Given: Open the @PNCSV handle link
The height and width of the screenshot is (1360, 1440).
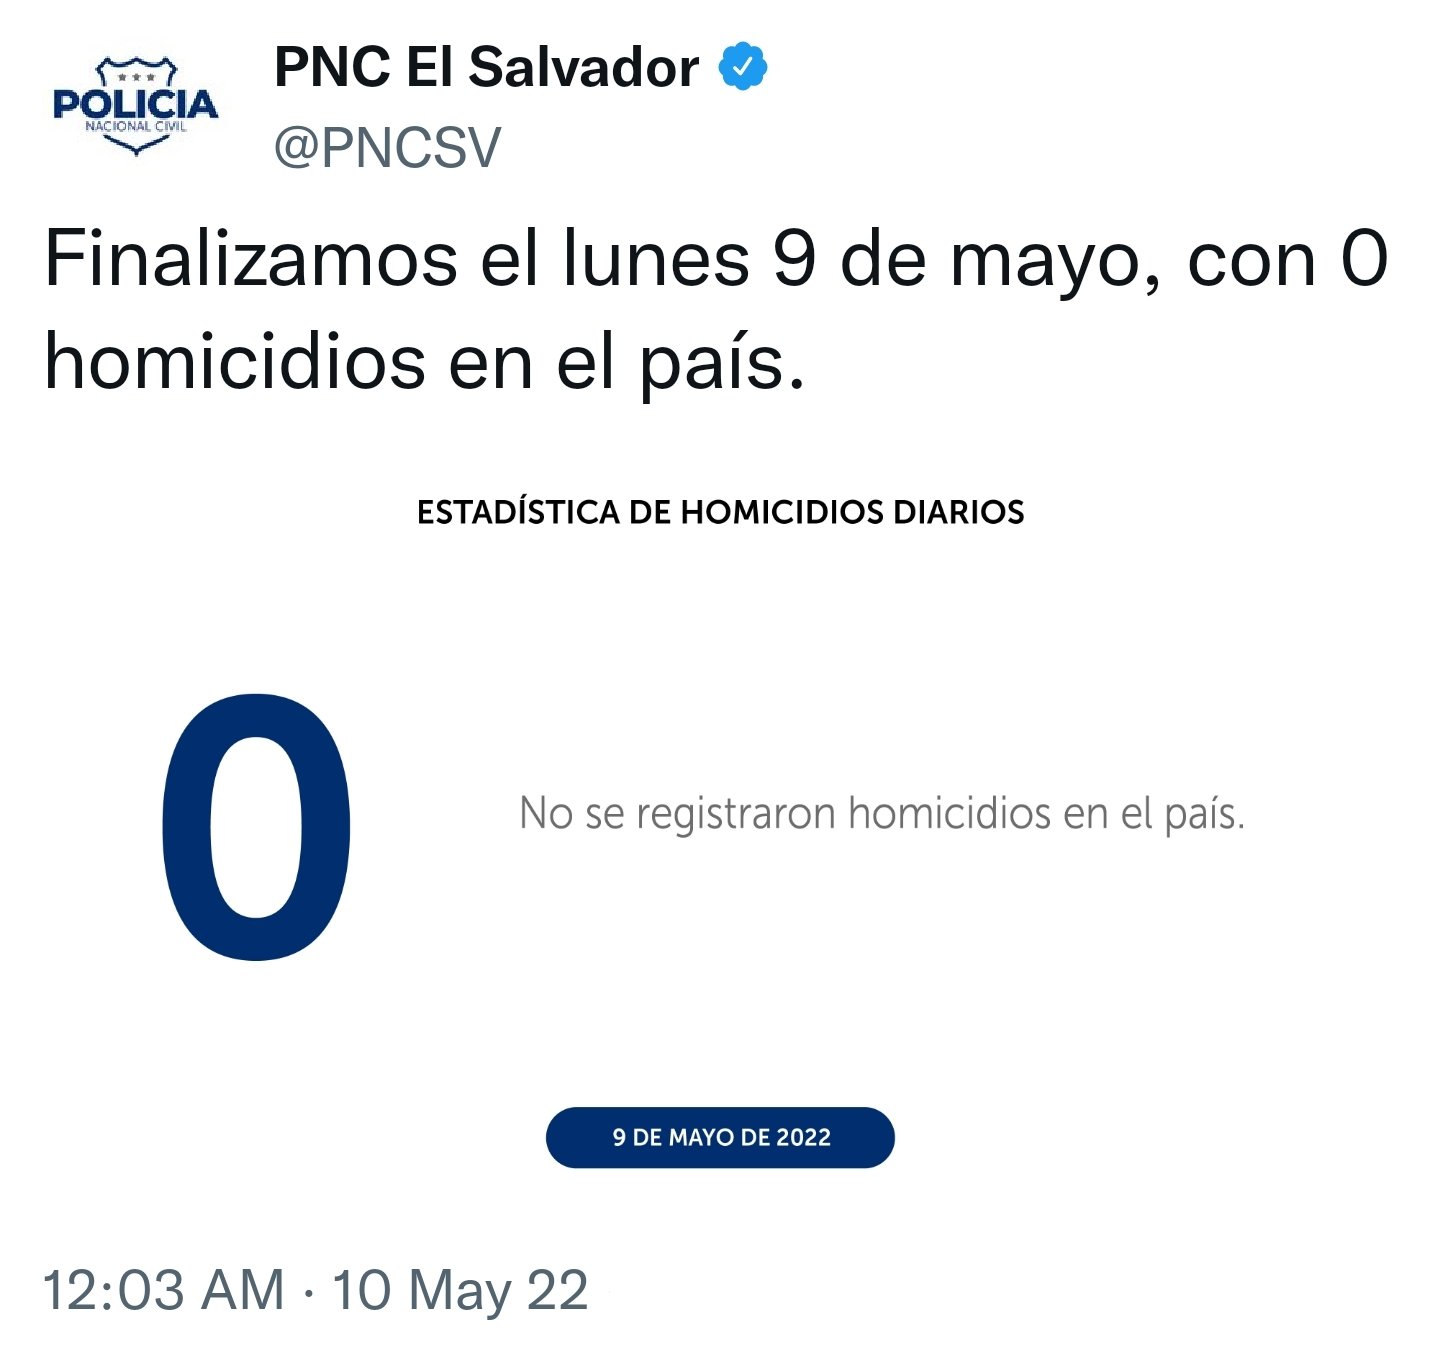Looking at the screenshot, I should (387, 148).
